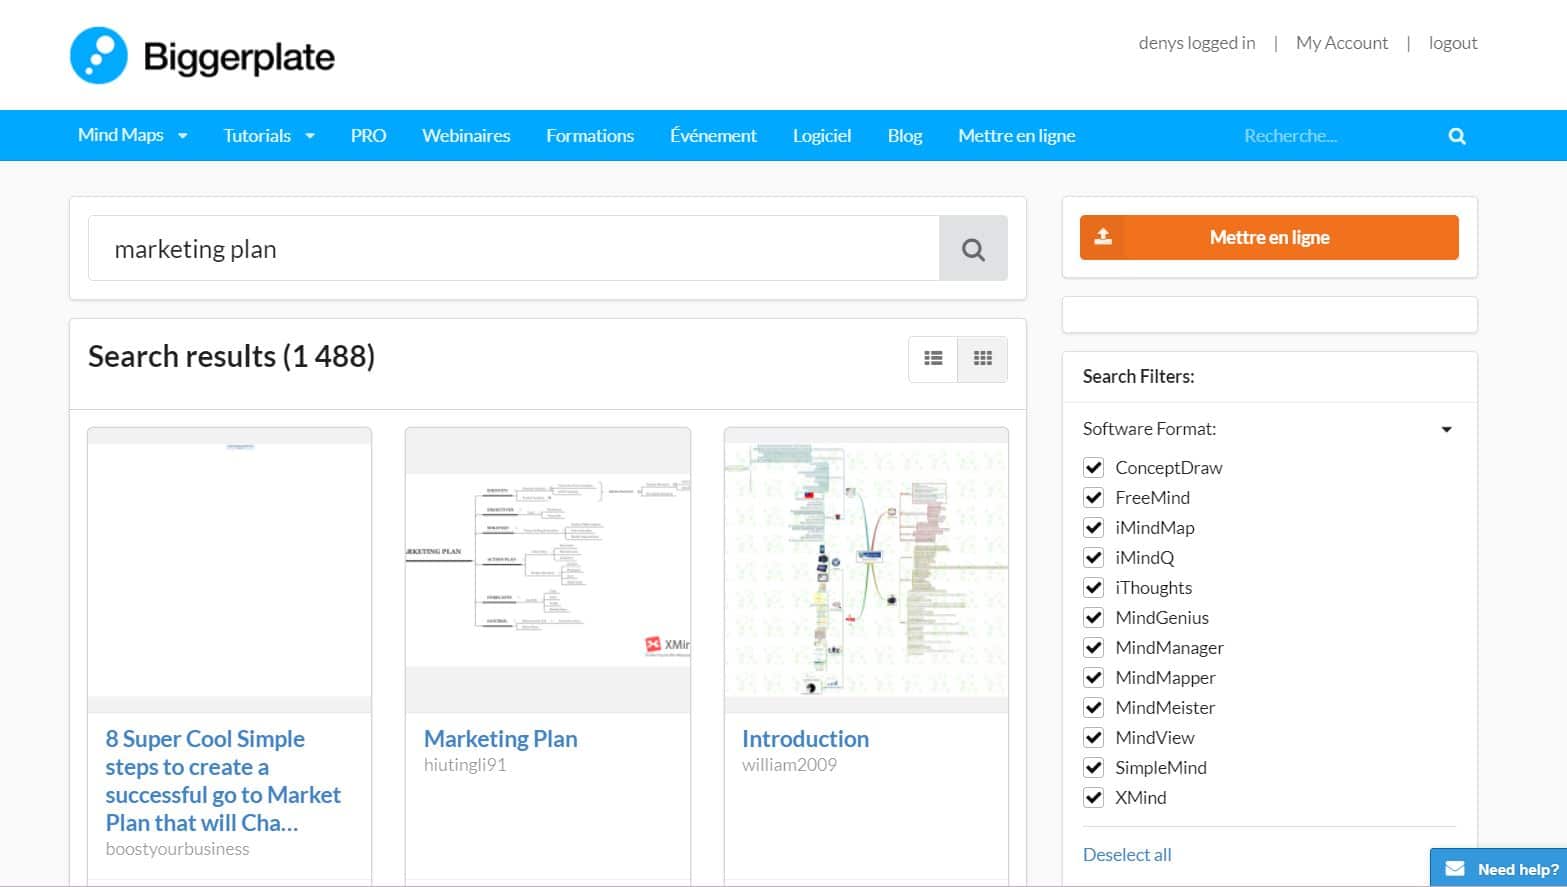
Task: Click the Search Filters: heading
Action: pyautogui.click(x=1138, y=377)
